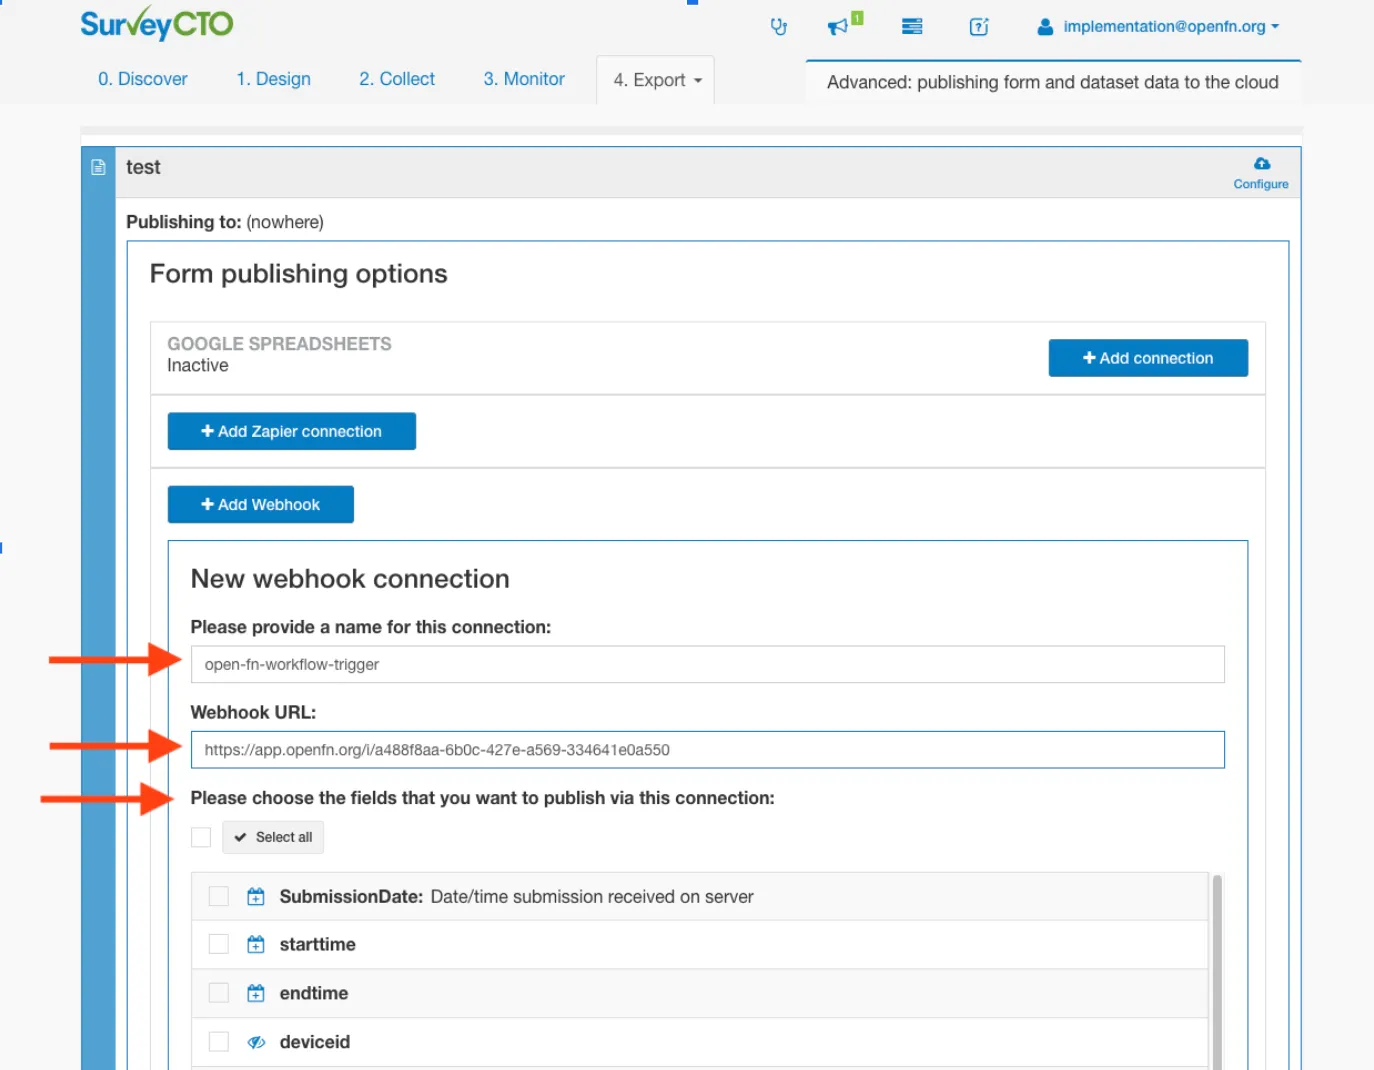This screenshot has width=1374, height=1070.
Task: Click the deviceid field label
Action: (315, 1042)
